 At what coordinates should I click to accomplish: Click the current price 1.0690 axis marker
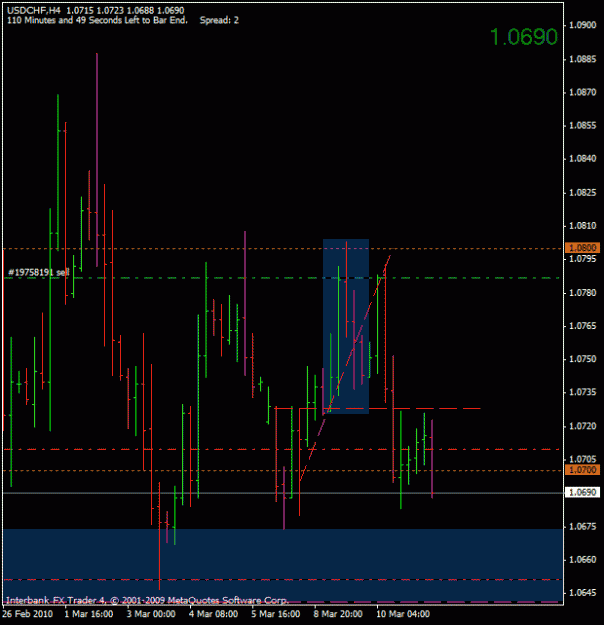coord(582,493)
